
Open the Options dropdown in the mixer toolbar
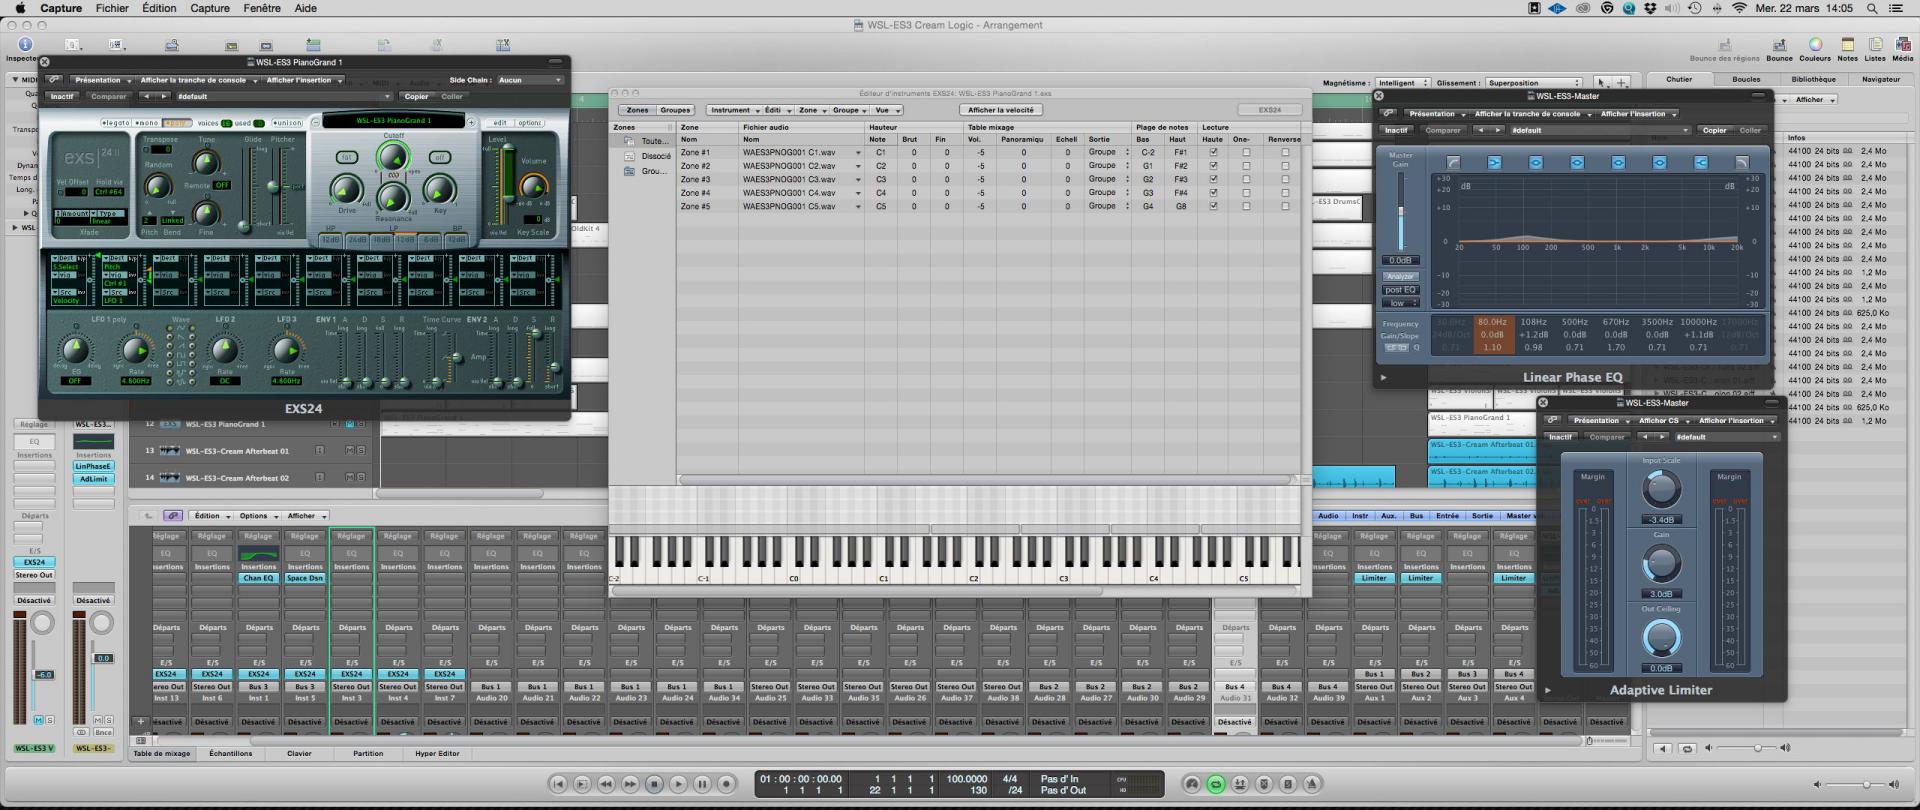coord(257,516)
